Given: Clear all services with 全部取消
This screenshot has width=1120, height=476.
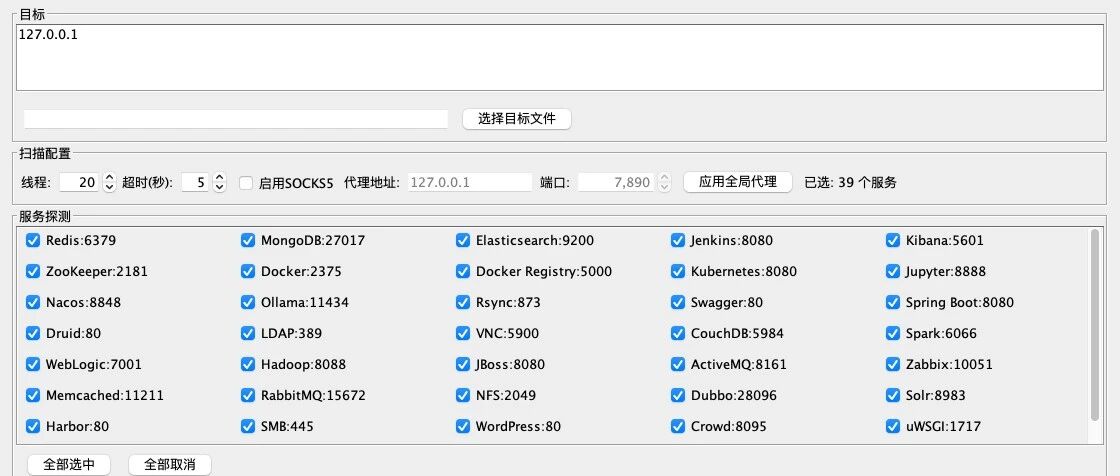Looking at the screenshot, I should pyautogui.click(x=170, y=465).
